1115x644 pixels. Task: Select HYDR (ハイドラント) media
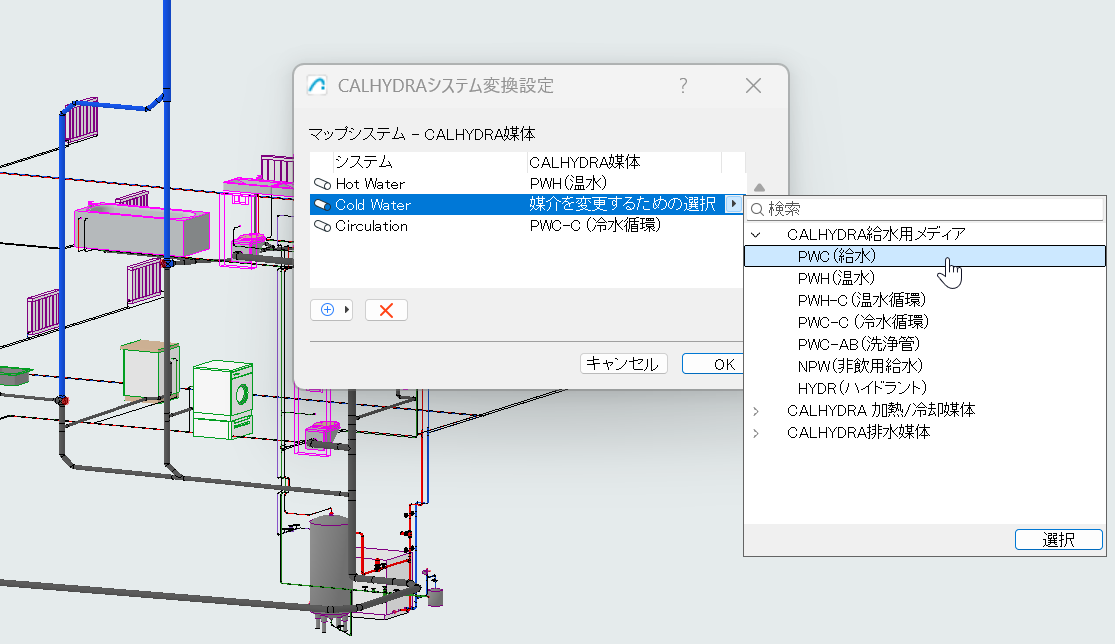coord(925,388)
